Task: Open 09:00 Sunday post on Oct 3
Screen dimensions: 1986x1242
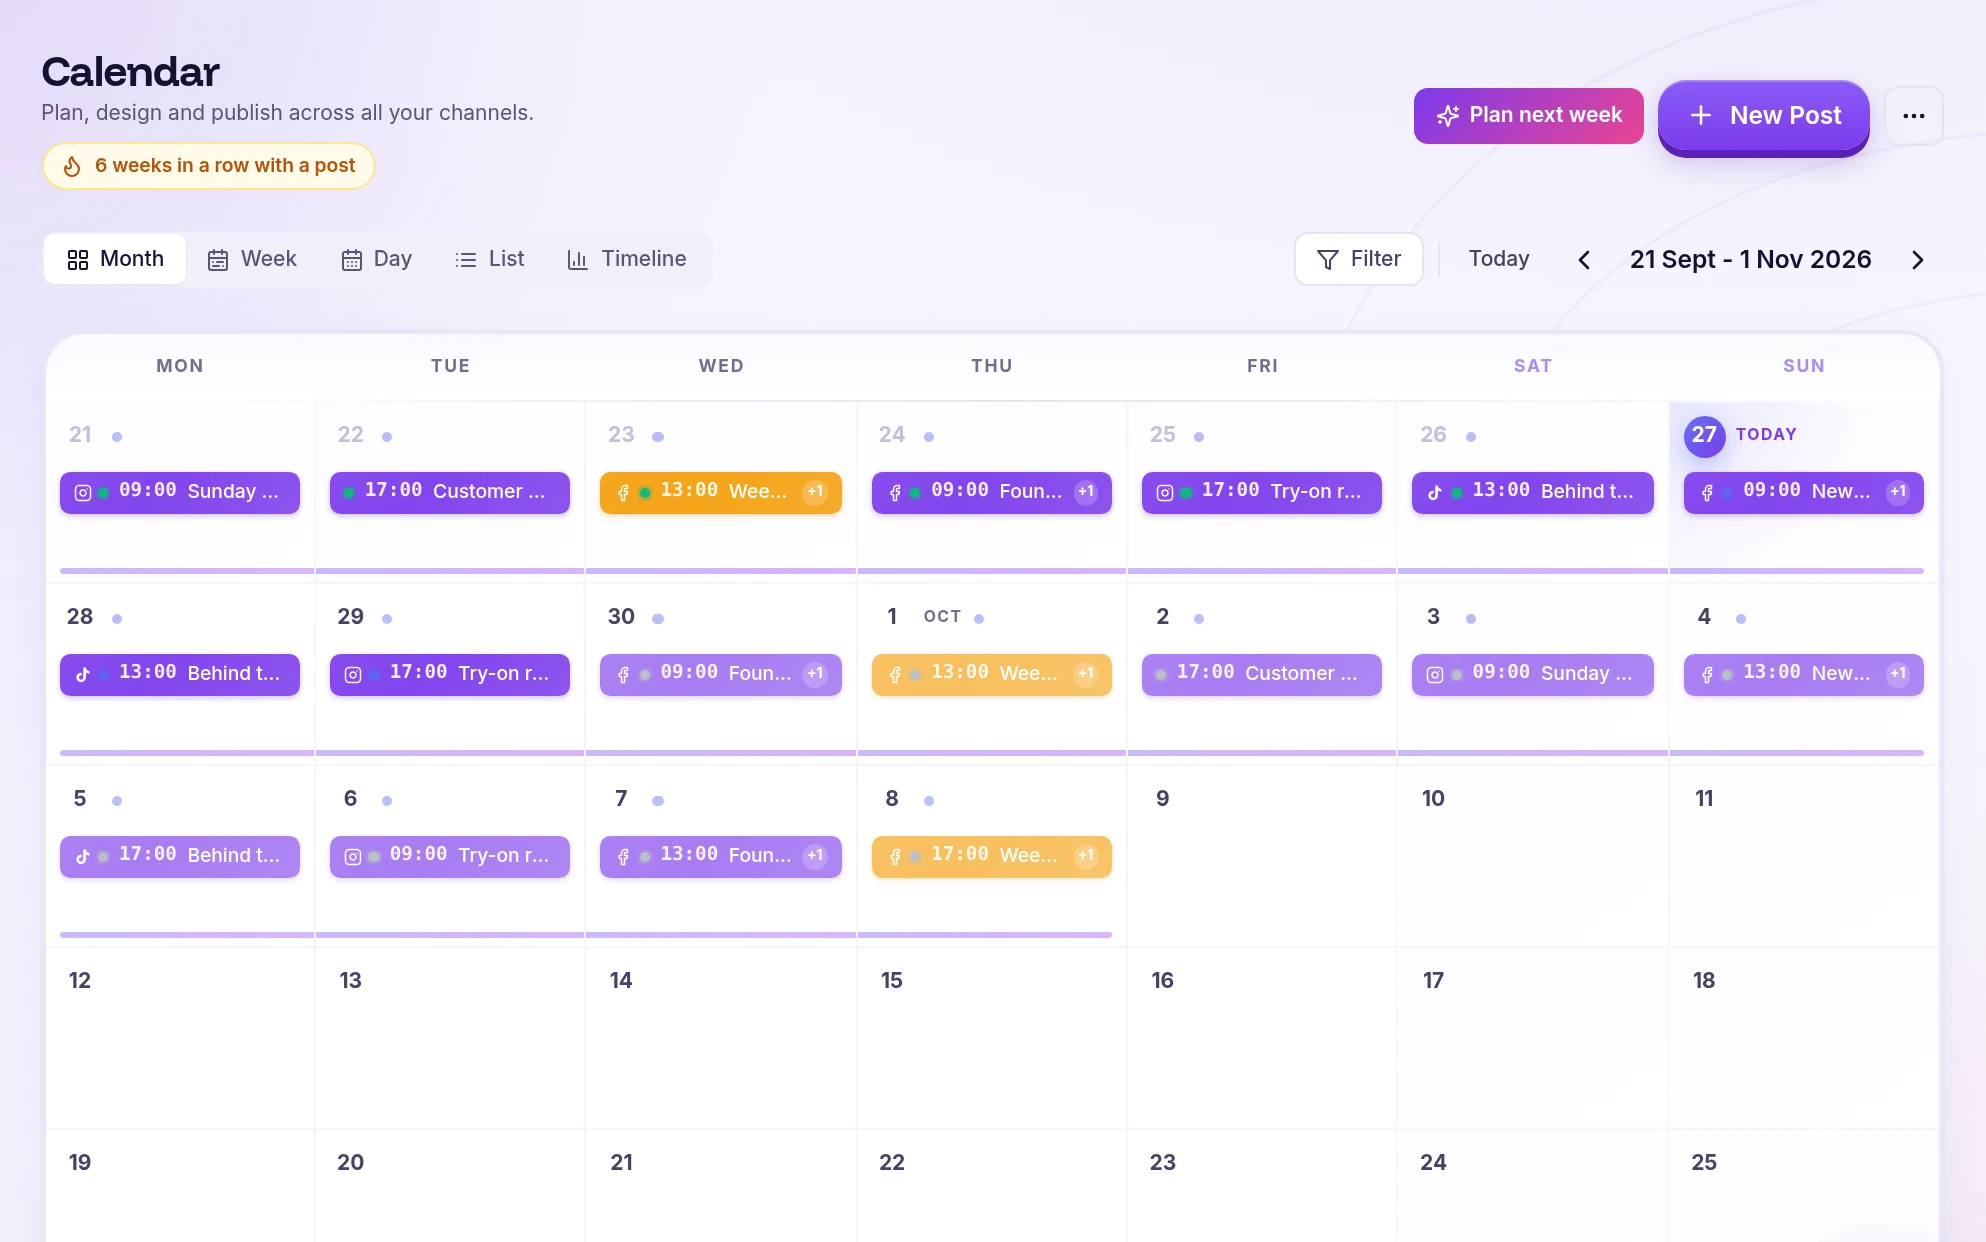Action: 1533,674
